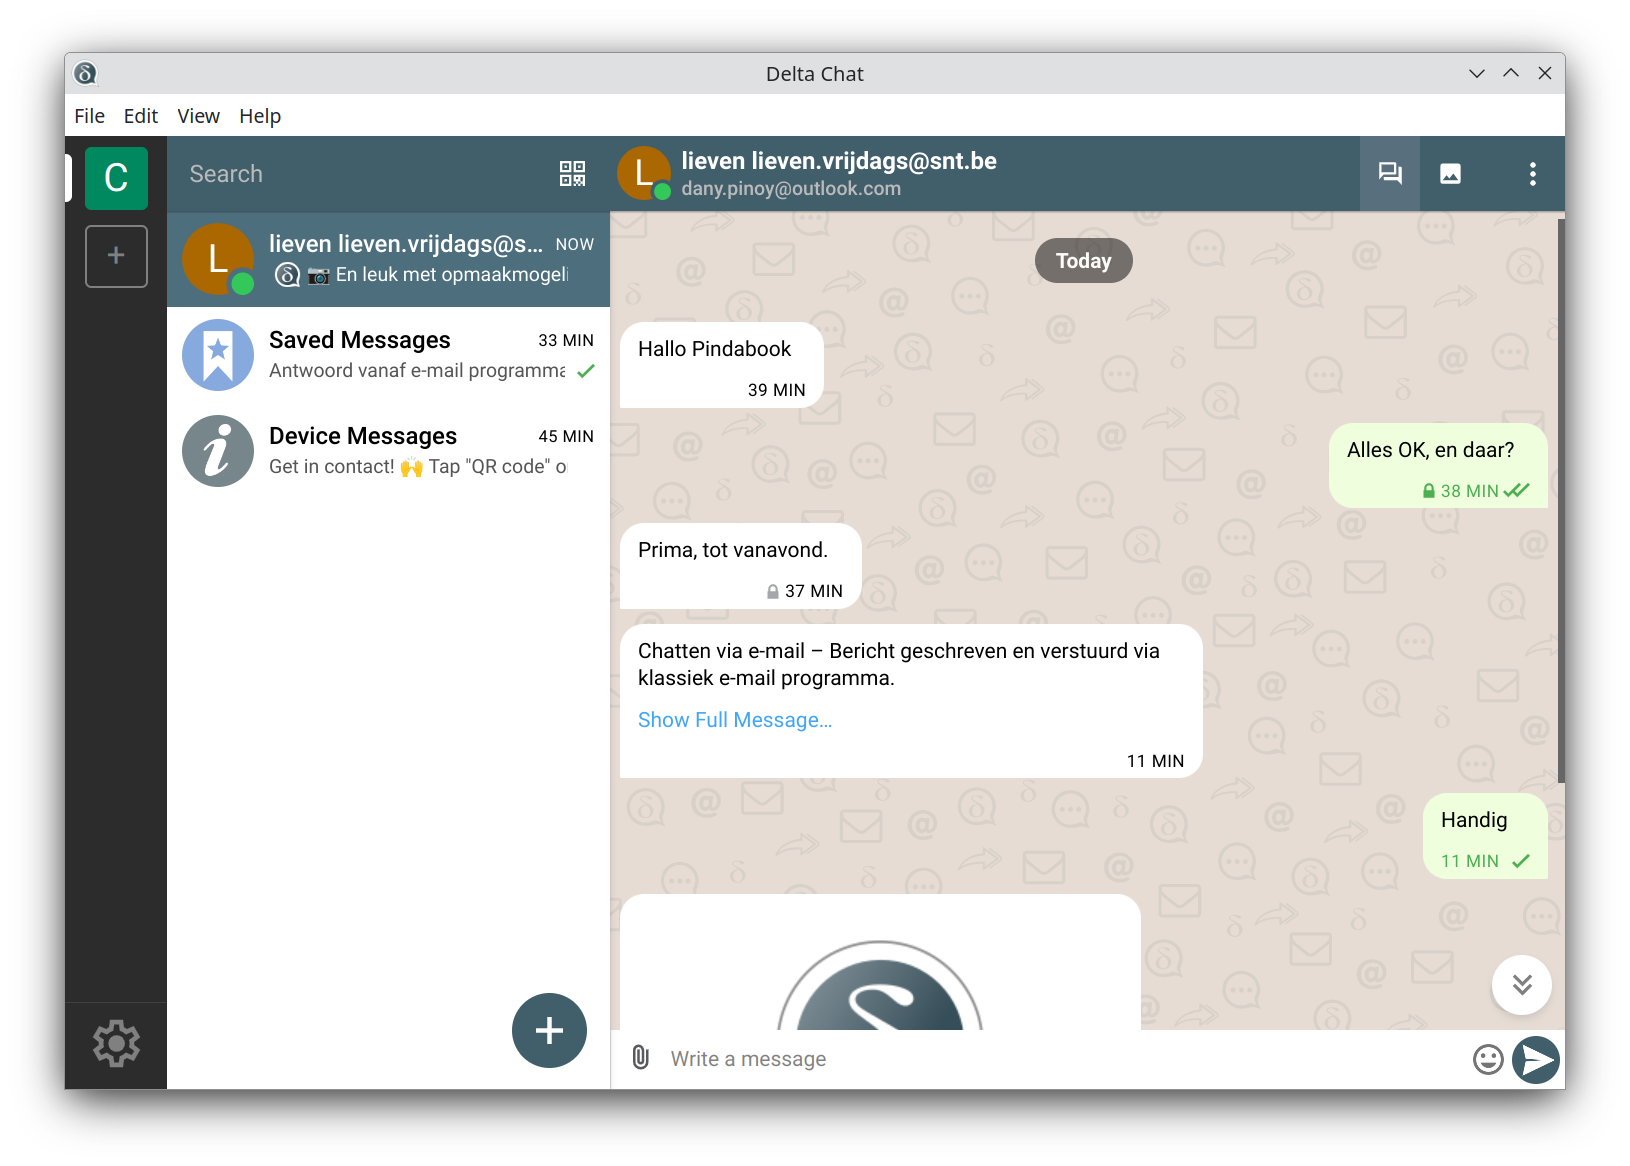The image size is (1630, 1166).
Task: Add a new account with plus box
Action: [116, 256]
